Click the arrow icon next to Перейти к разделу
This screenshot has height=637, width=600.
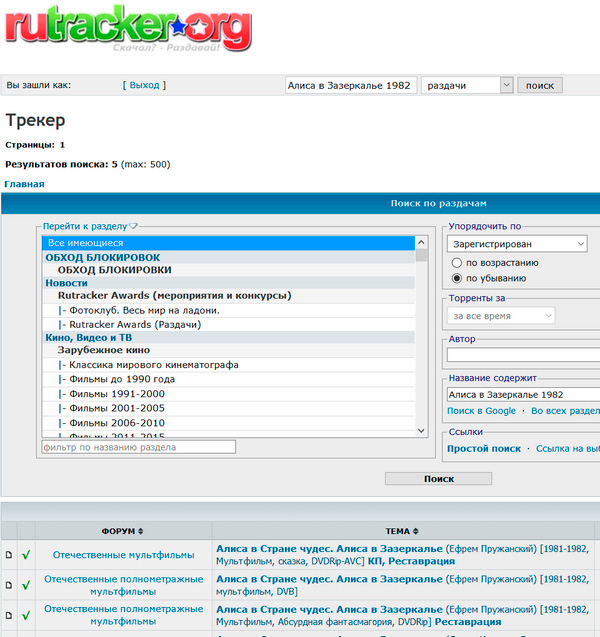133,227
